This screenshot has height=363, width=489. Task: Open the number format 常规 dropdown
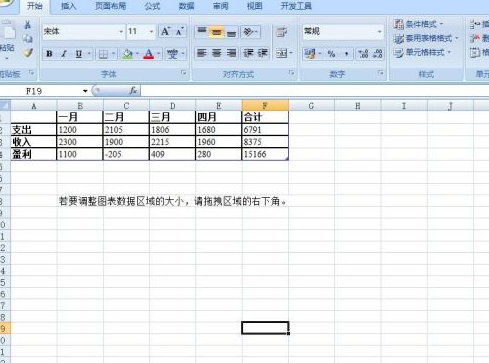pos(379,32)
